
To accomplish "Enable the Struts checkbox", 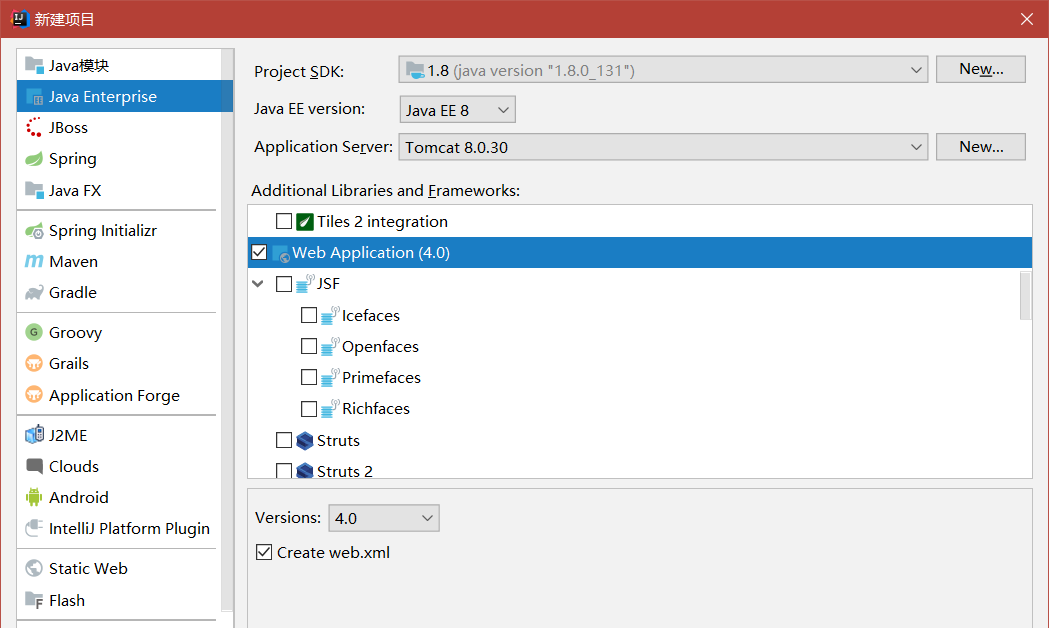I will 284,440.
